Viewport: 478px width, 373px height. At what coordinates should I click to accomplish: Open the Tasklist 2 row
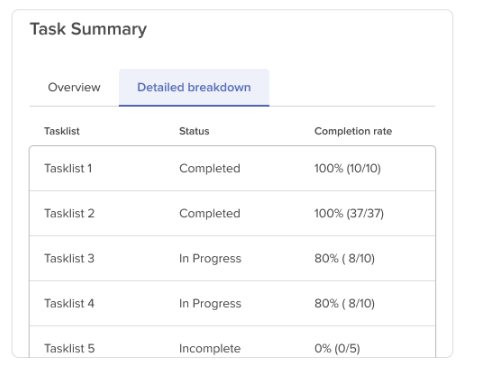point(232,213)
